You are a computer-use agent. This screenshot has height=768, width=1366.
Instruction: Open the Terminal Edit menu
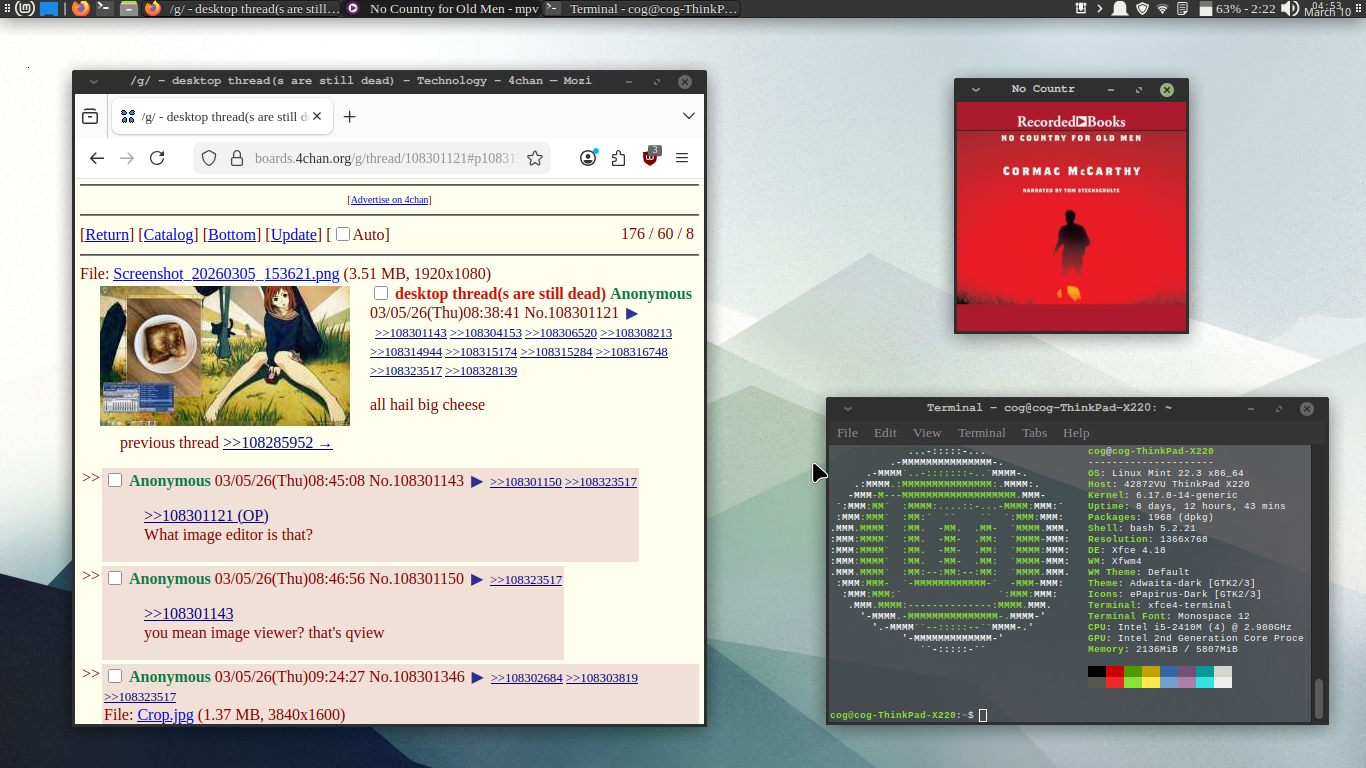pyautogui.click(x=885, y=433)
